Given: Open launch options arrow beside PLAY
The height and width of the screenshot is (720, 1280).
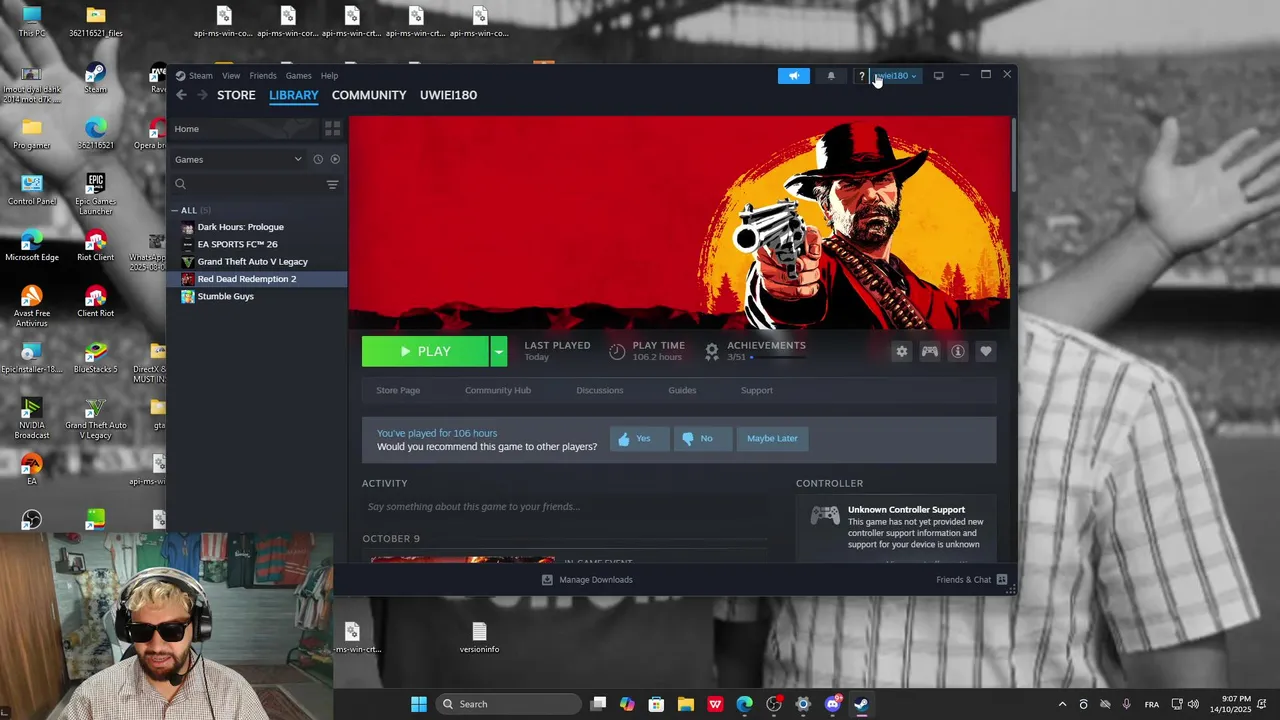Looking at the screenshot, I should pos(499,351).
